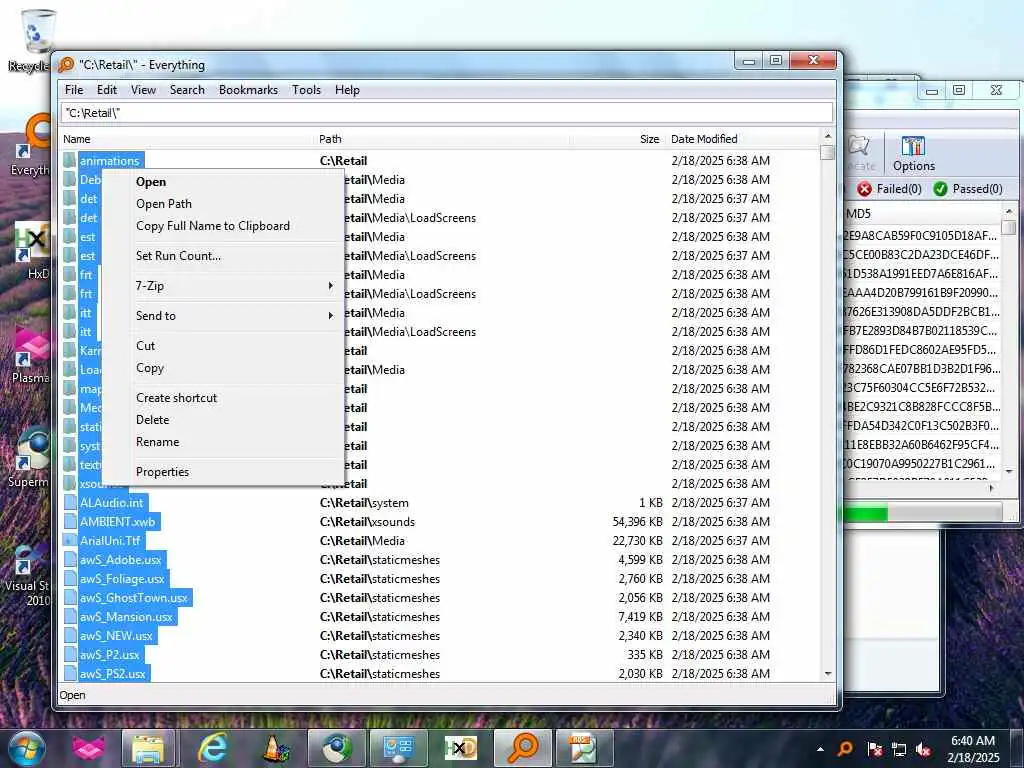Choose Open in the context menu
Viewport: 1024px width, 768px height.
[x=222, y=182]
